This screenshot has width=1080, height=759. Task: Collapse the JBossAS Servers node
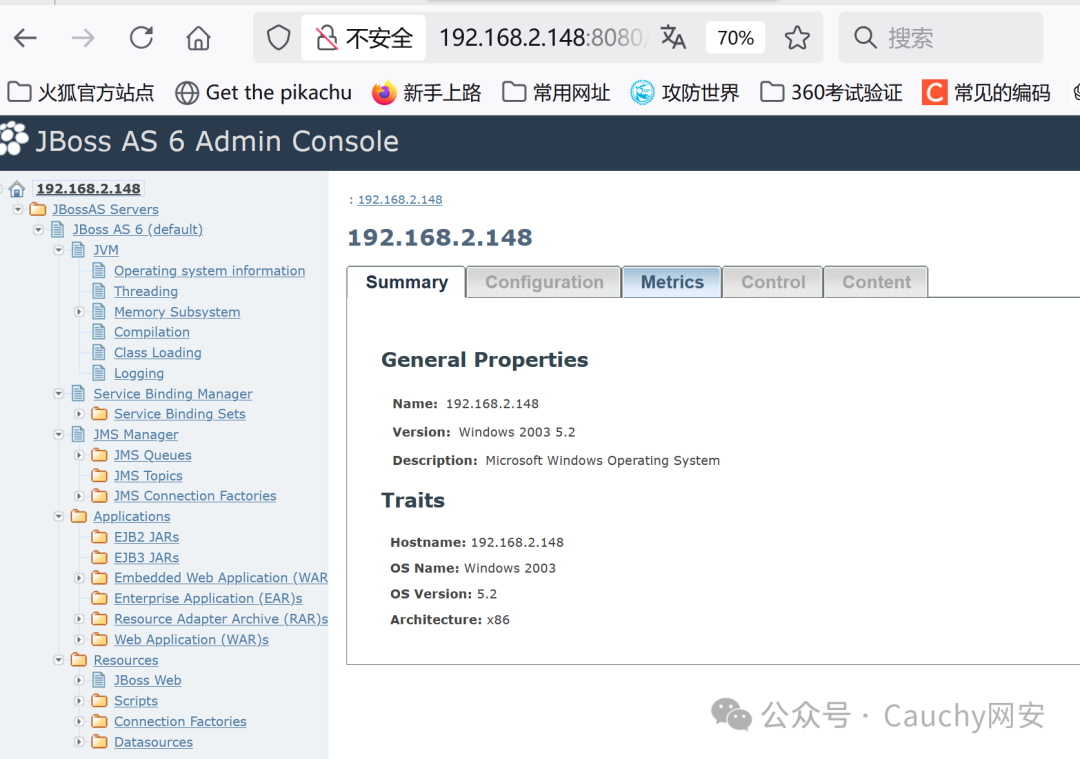(19, 209)
